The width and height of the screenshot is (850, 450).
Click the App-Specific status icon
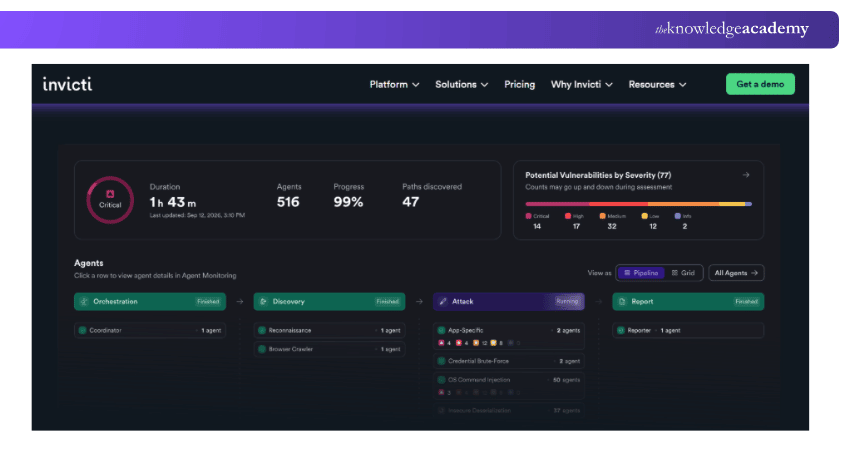pyautogui.click(x=441, y=330)
